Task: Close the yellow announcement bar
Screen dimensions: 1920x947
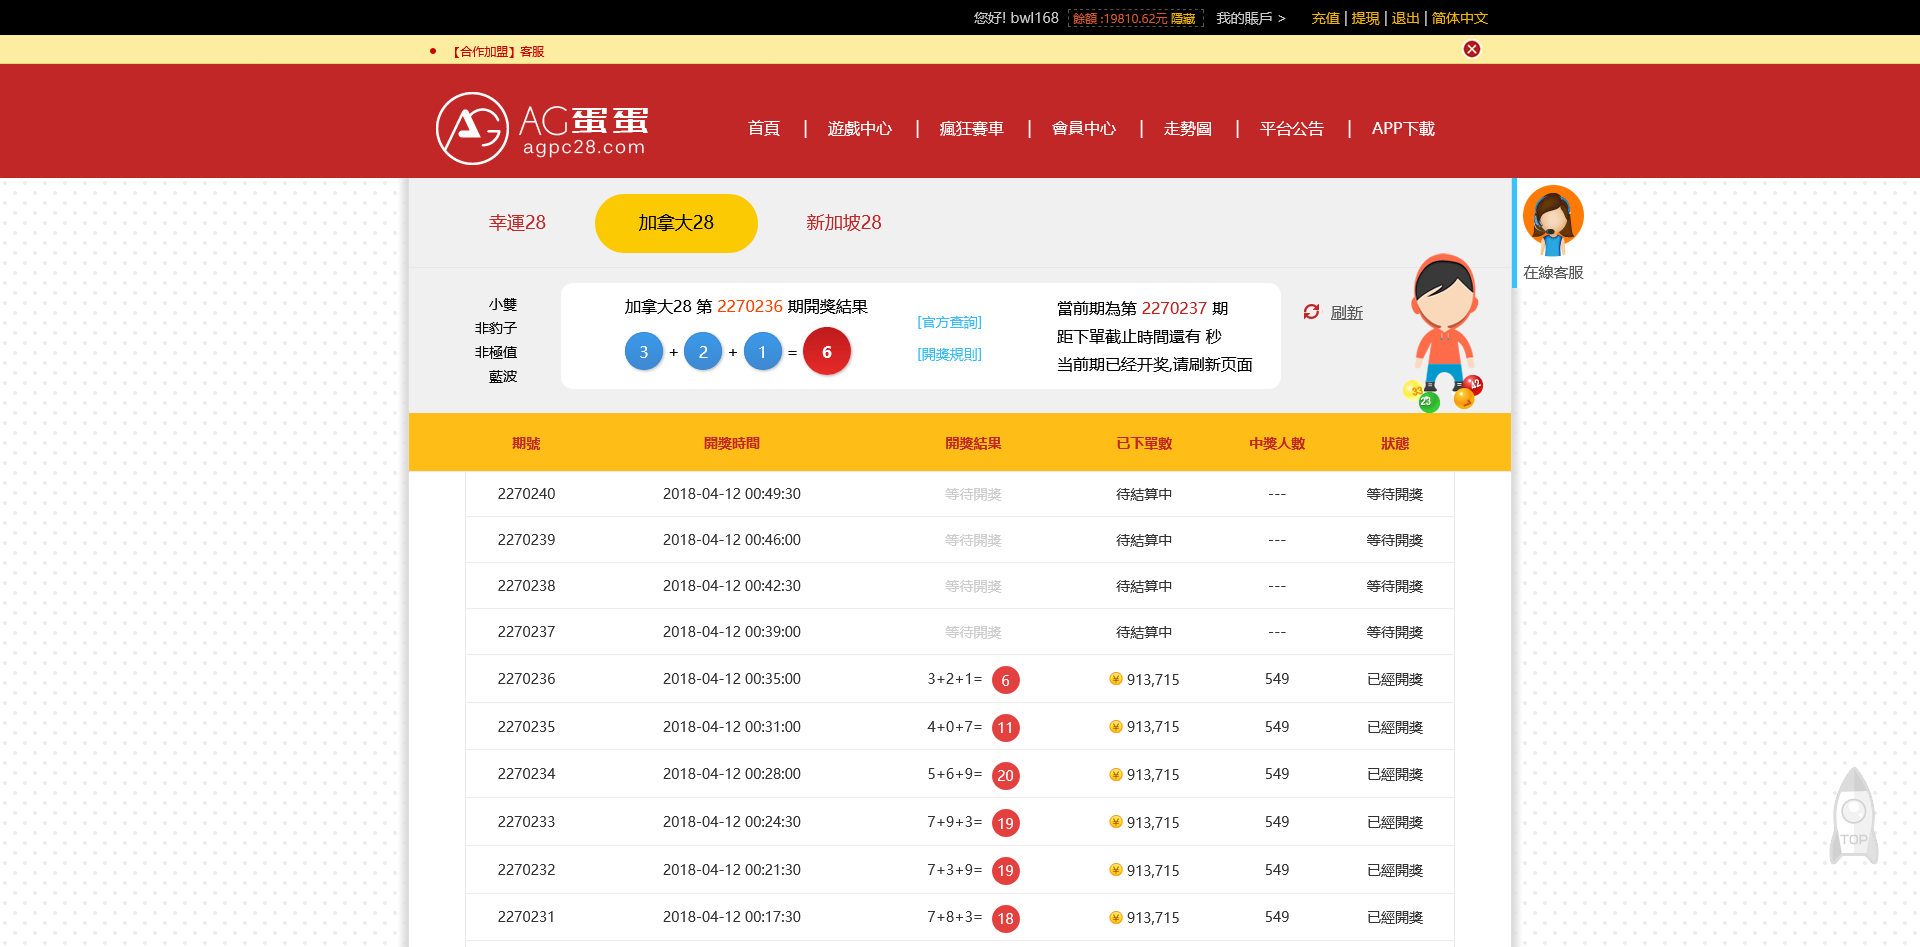Action: click(1471, 49)
